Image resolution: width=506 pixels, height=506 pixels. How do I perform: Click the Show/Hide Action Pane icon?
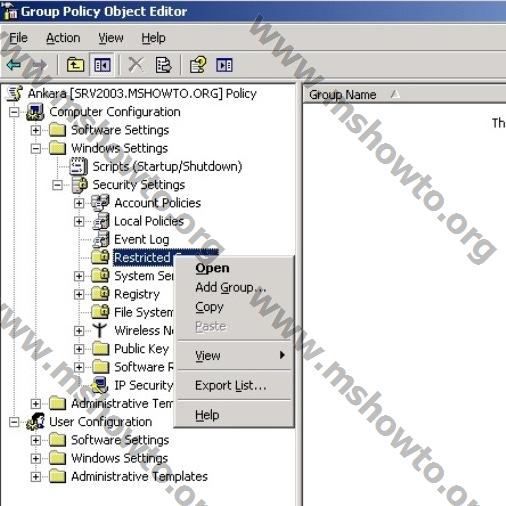pyautogui.click(x=224, y=65)
